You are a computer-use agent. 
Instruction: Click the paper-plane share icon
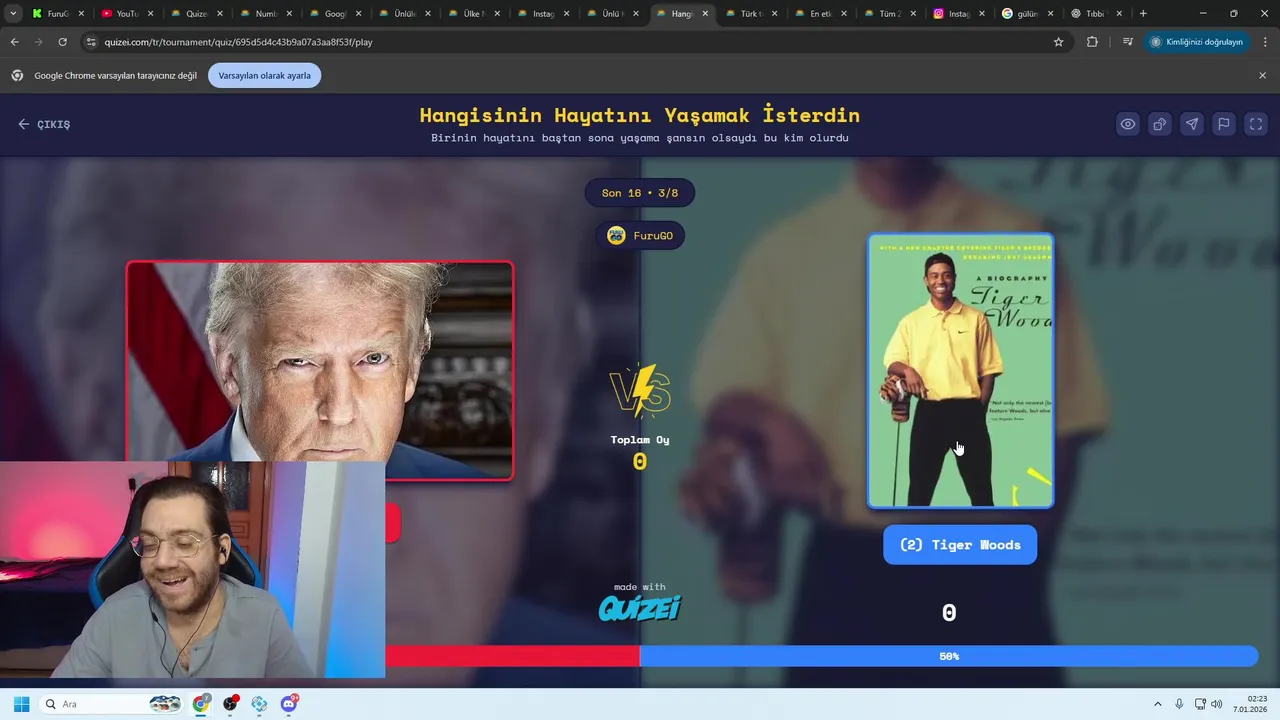[1192, 124]
